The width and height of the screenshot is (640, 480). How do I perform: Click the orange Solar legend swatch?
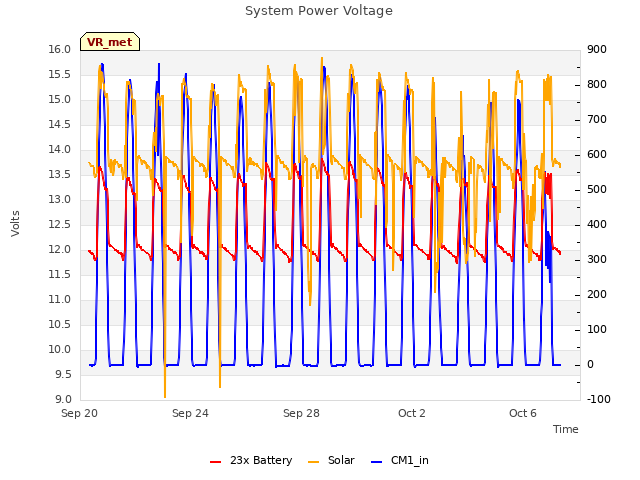pyautogui.click(x=313, y=462)
